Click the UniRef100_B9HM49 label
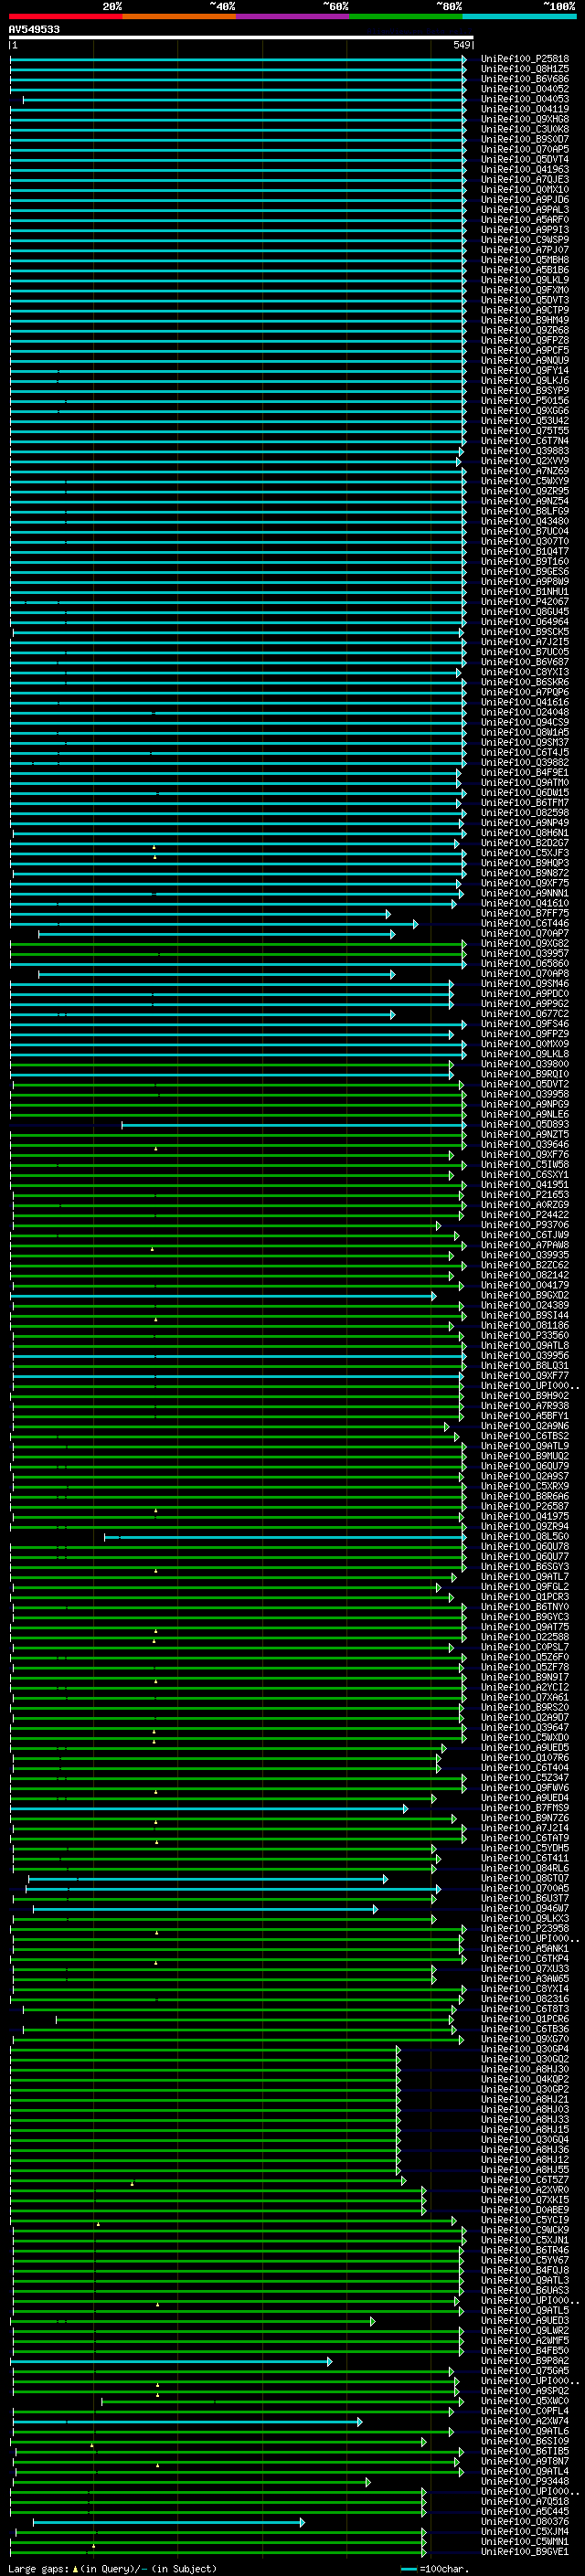 pos(525,320)
